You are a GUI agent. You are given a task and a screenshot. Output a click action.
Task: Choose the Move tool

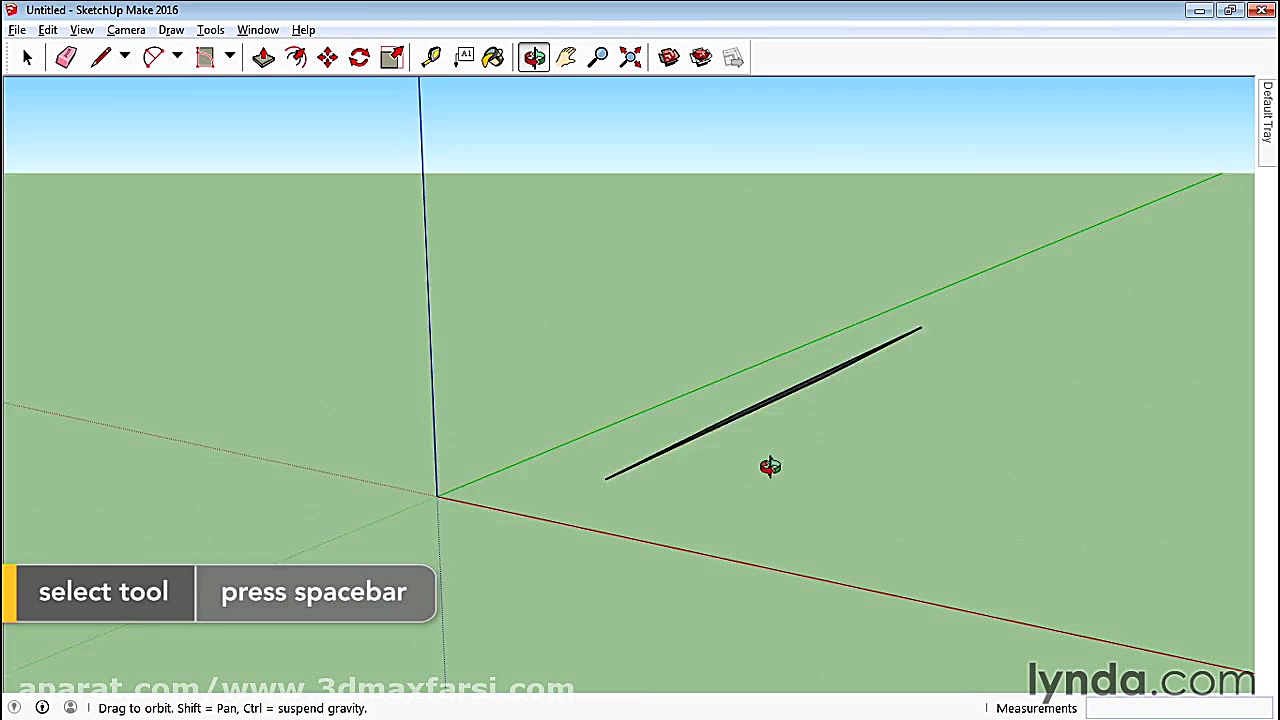coord(327,58)
